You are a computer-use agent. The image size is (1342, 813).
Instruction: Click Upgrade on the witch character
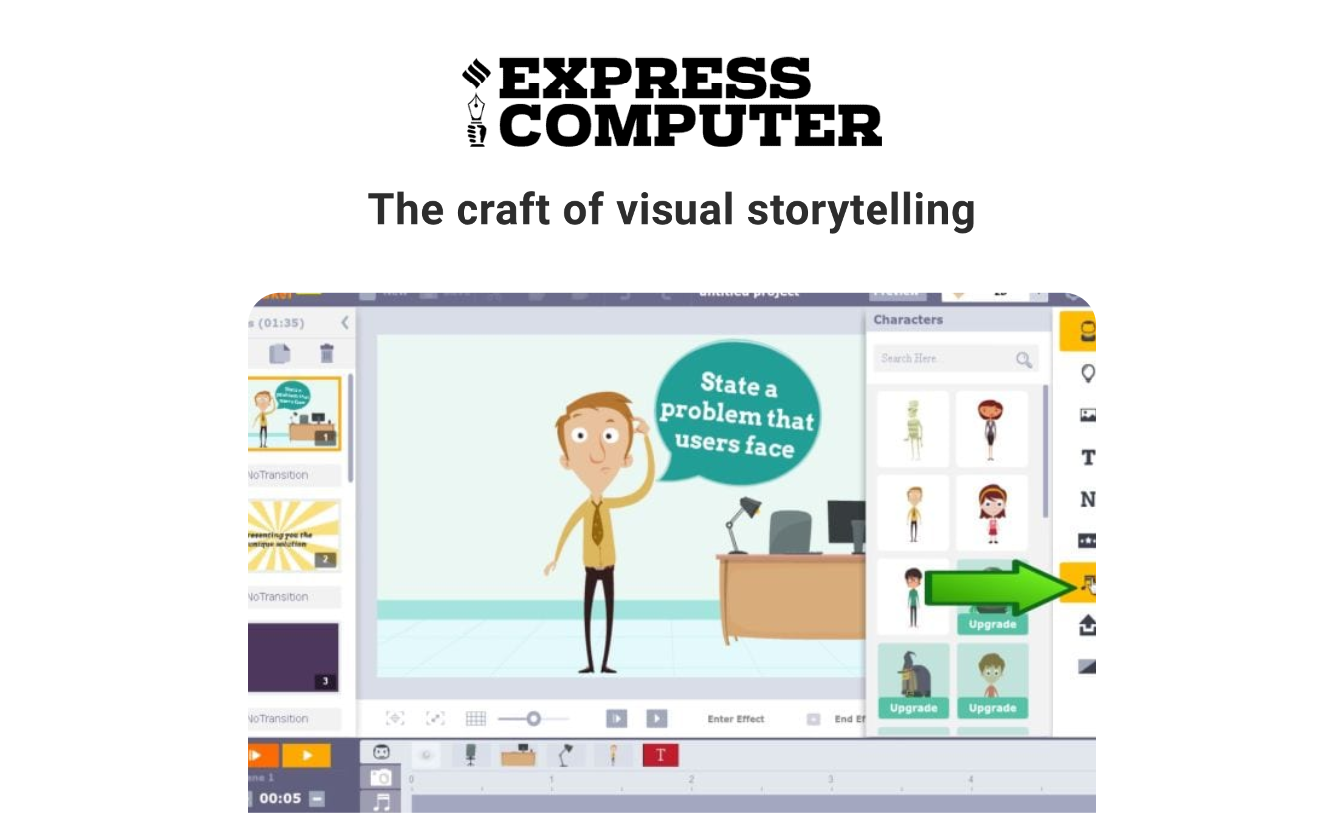913,708
